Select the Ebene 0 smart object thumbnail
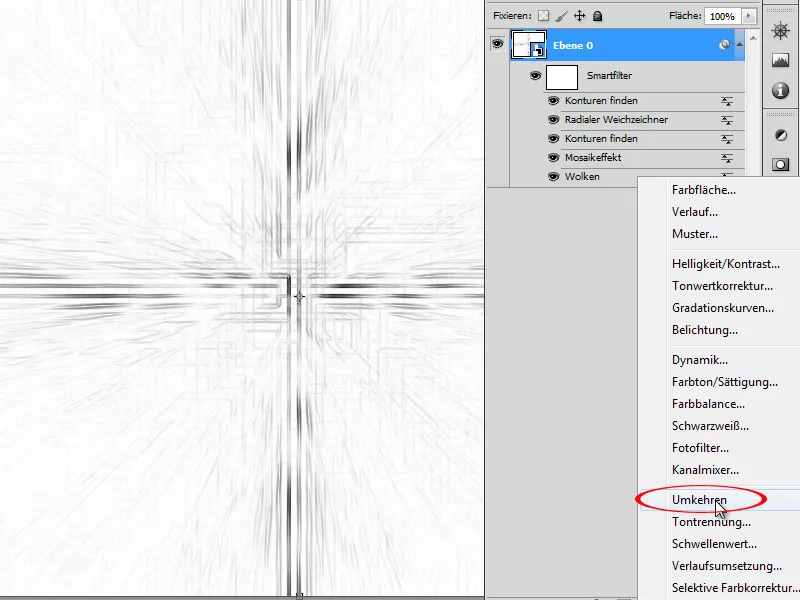Viewport: 800px width, 600px height. point(529,44)
